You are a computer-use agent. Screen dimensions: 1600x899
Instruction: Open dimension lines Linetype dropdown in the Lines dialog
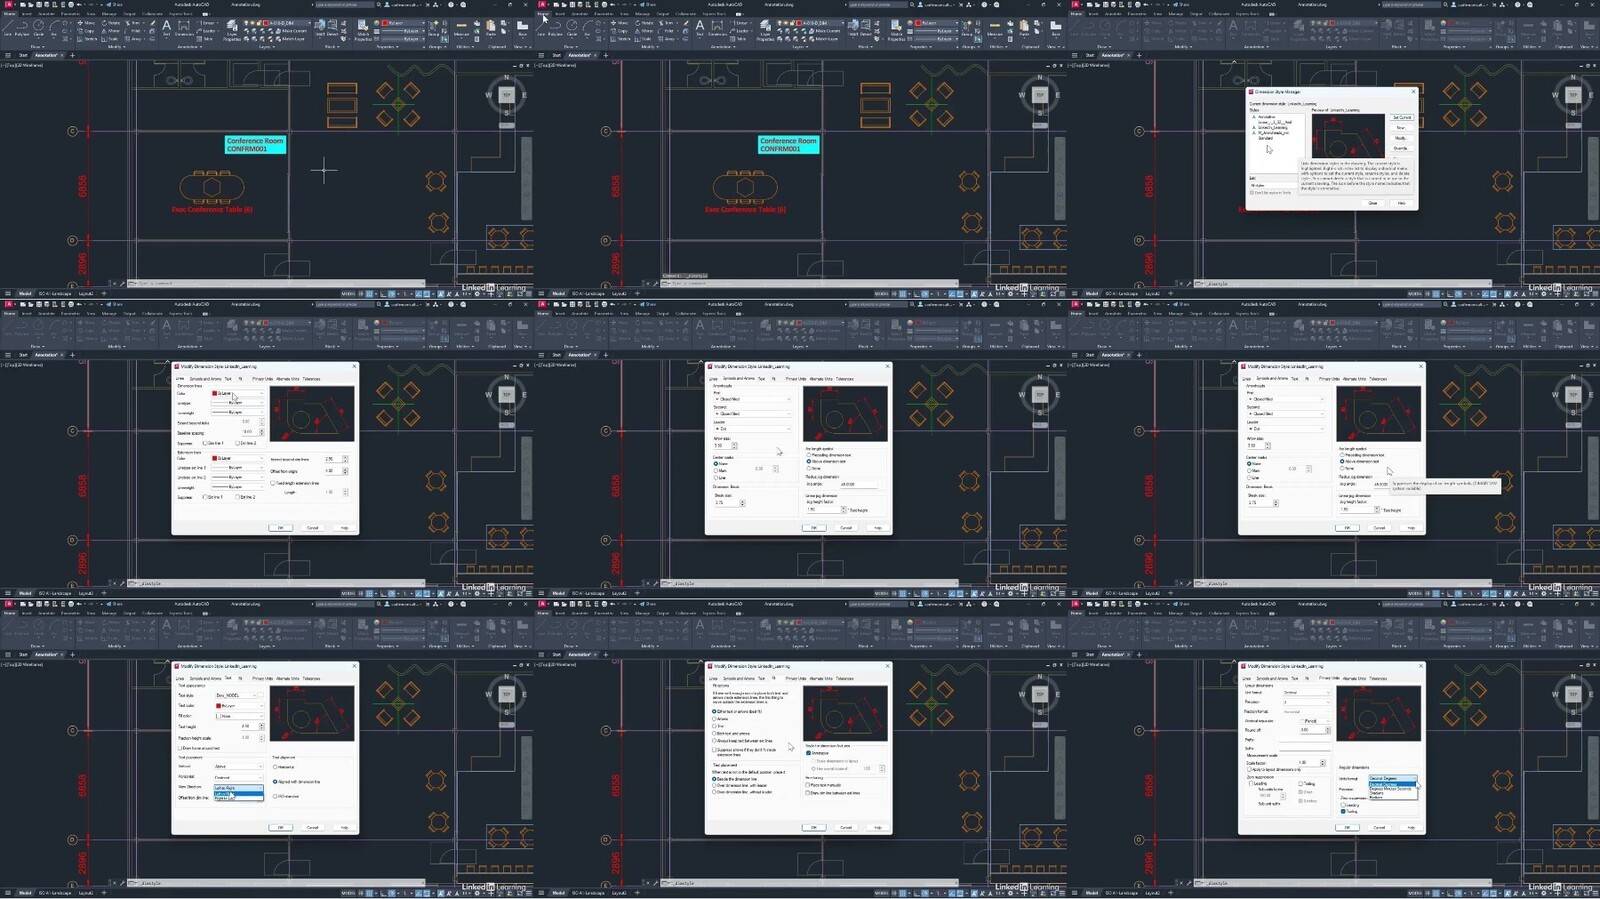coord(238,403)
